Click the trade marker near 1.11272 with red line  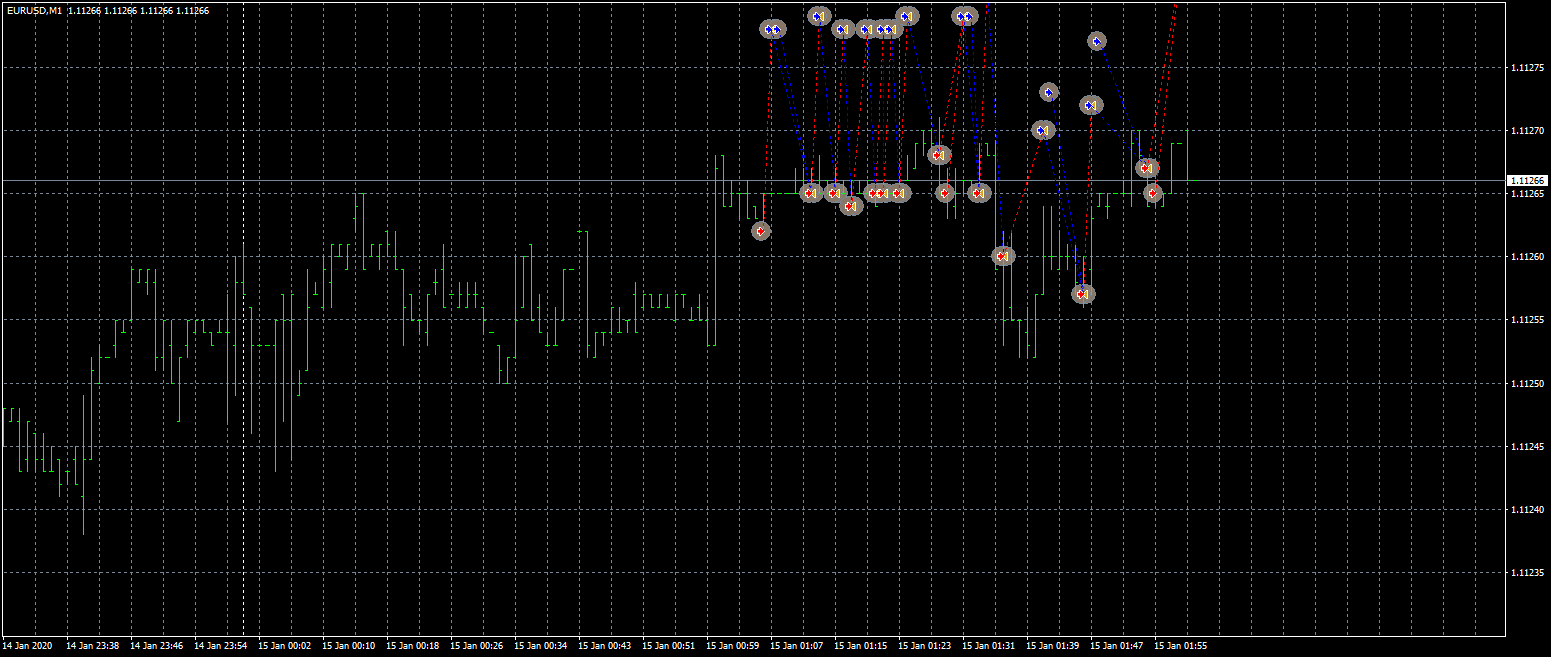click(x=1091, y=104)
